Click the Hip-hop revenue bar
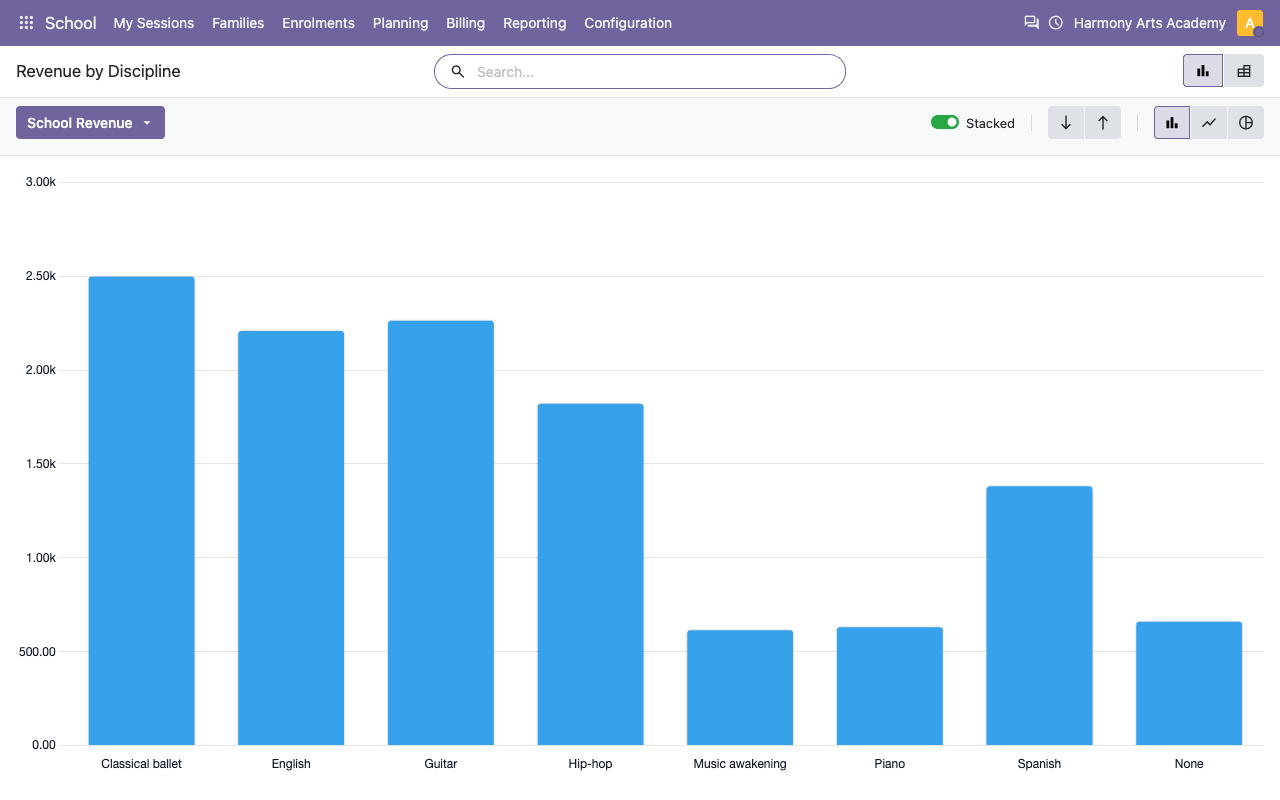 (590, 574)
